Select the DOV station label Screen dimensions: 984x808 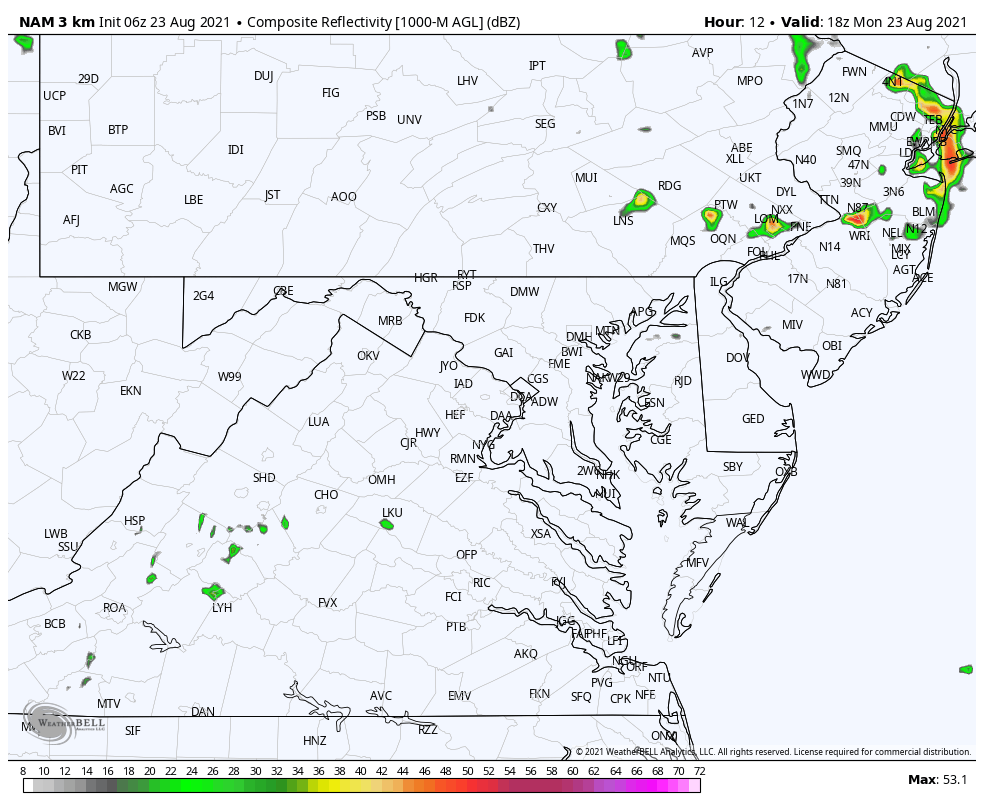(x=738, y=358)
